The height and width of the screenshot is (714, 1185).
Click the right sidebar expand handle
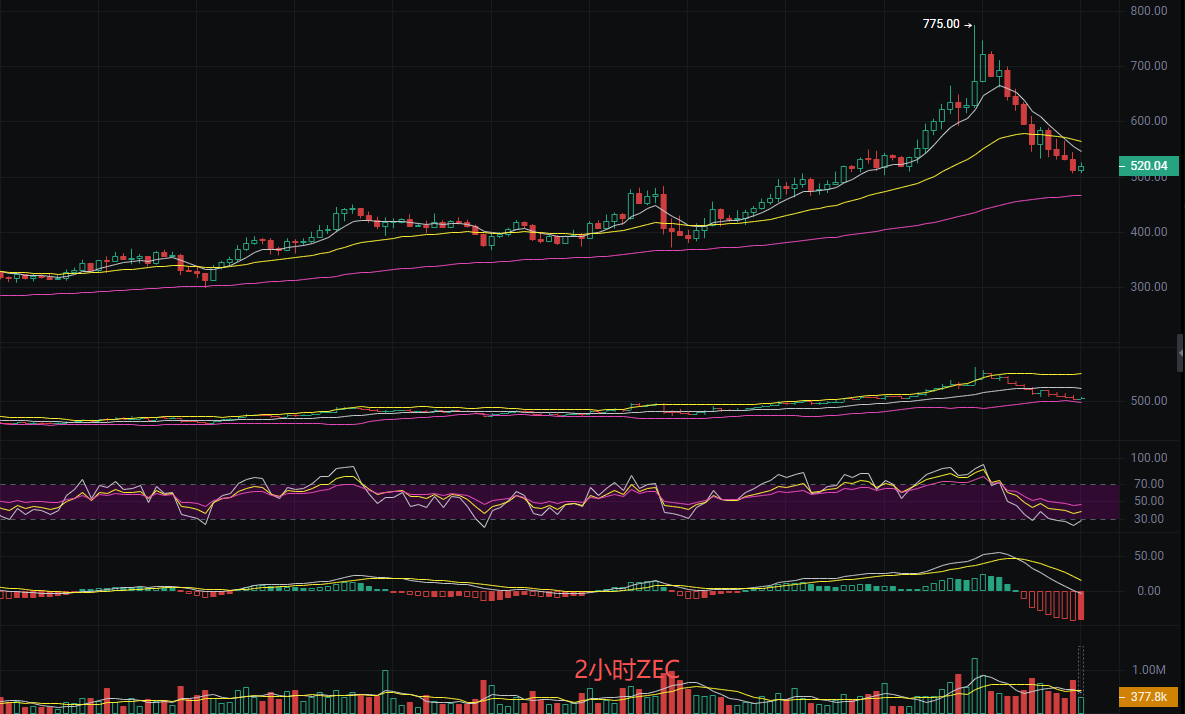click(1180, 352)
